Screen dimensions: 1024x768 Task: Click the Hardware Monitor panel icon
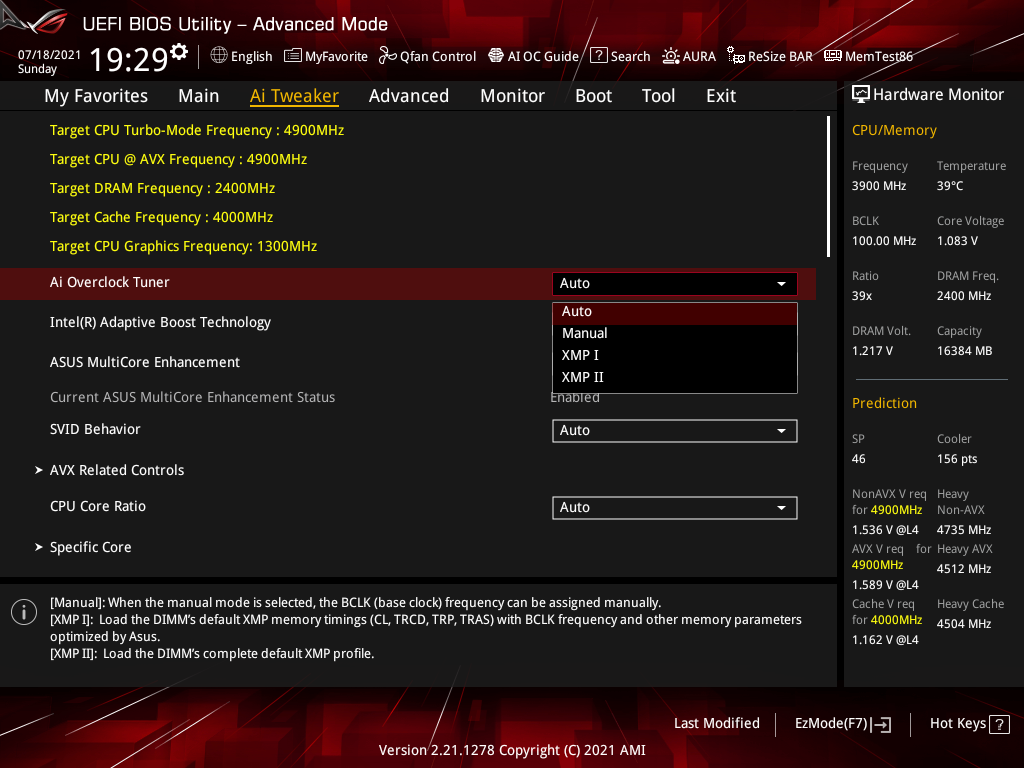point(862,93)
